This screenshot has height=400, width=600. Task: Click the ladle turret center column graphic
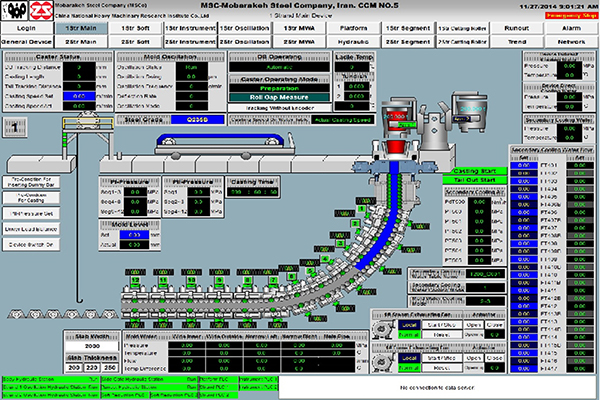click(x=434, y=130)
